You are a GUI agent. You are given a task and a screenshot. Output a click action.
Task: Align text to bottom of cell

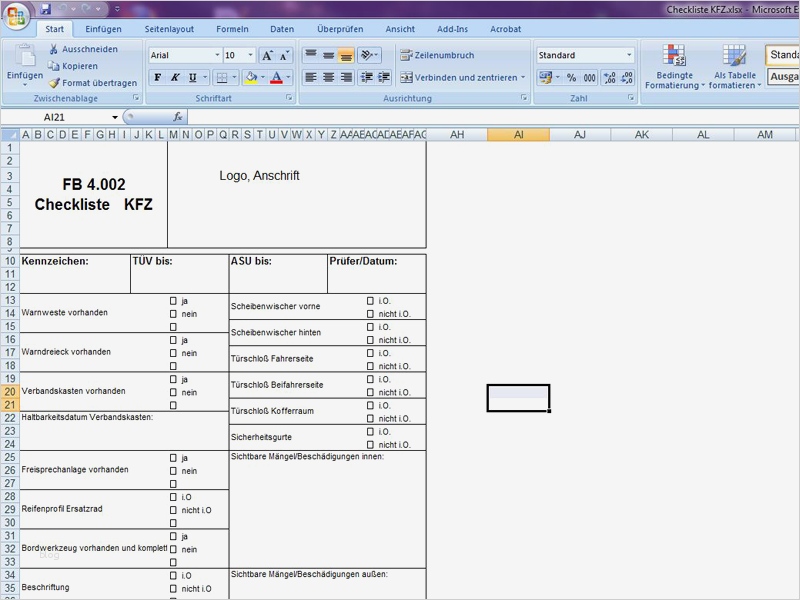tap(346, 55)
